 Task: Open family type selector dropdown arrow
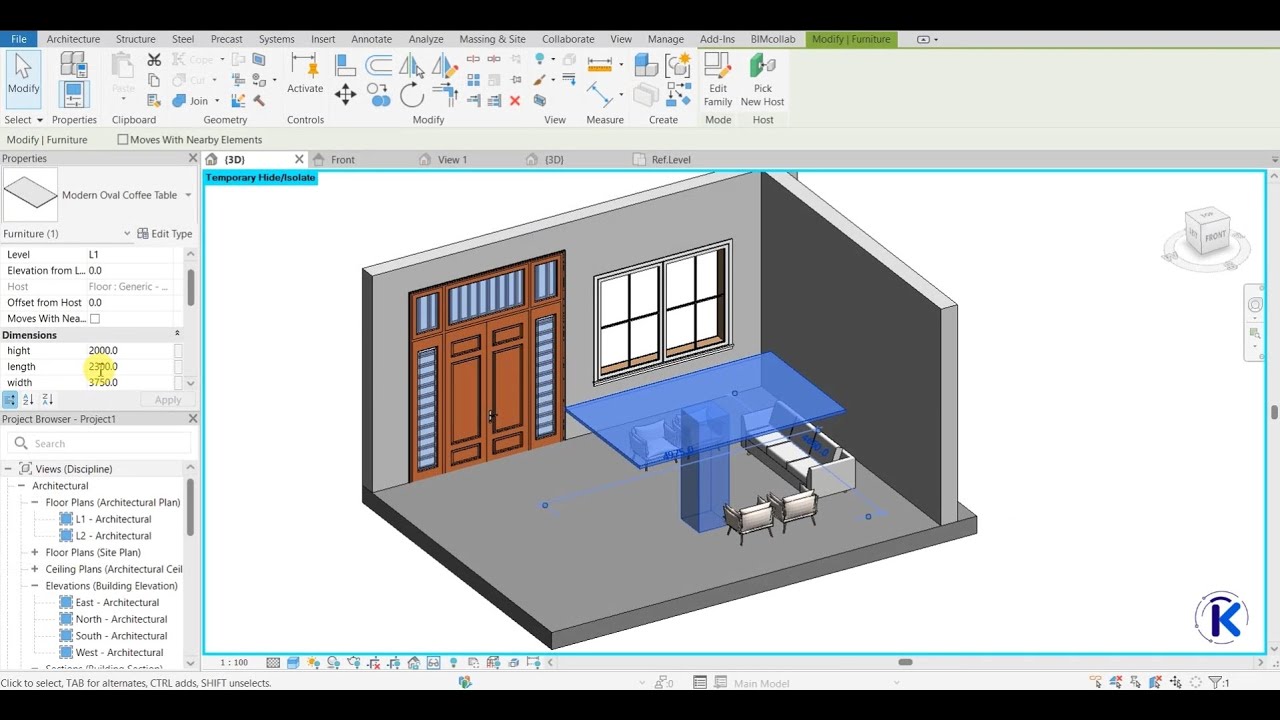click(188, 195)
